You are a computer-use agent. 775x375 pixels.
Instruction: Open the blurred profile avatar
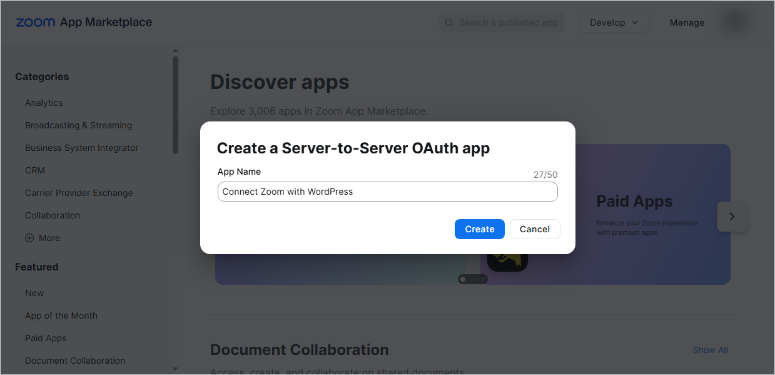735,22
